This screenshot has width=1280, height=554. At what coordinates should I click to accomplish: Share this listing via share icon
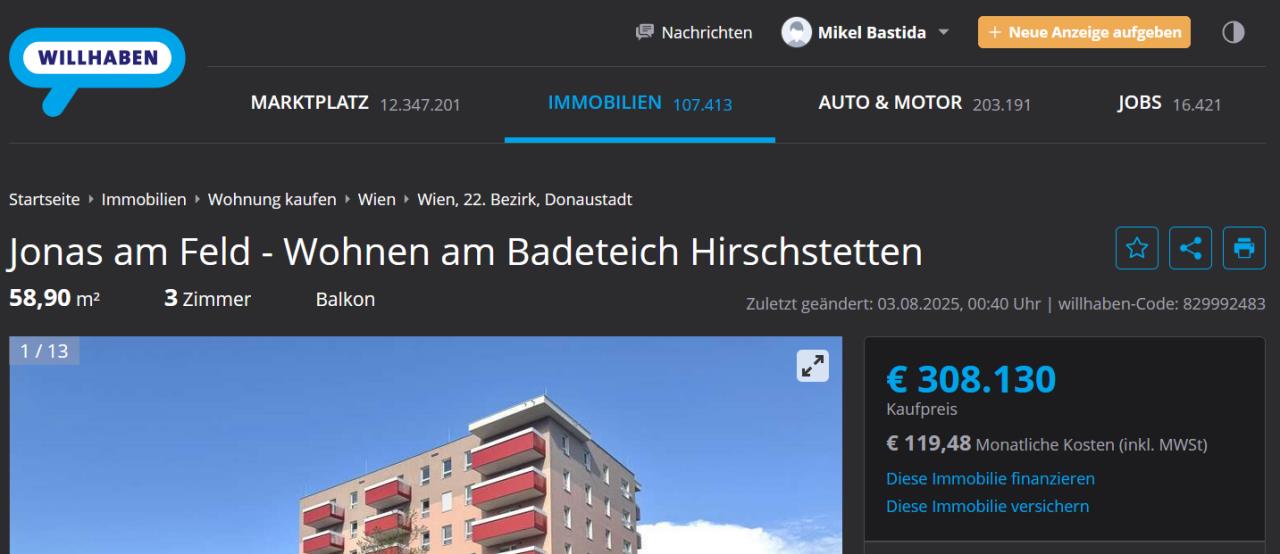click(1190, 248)
